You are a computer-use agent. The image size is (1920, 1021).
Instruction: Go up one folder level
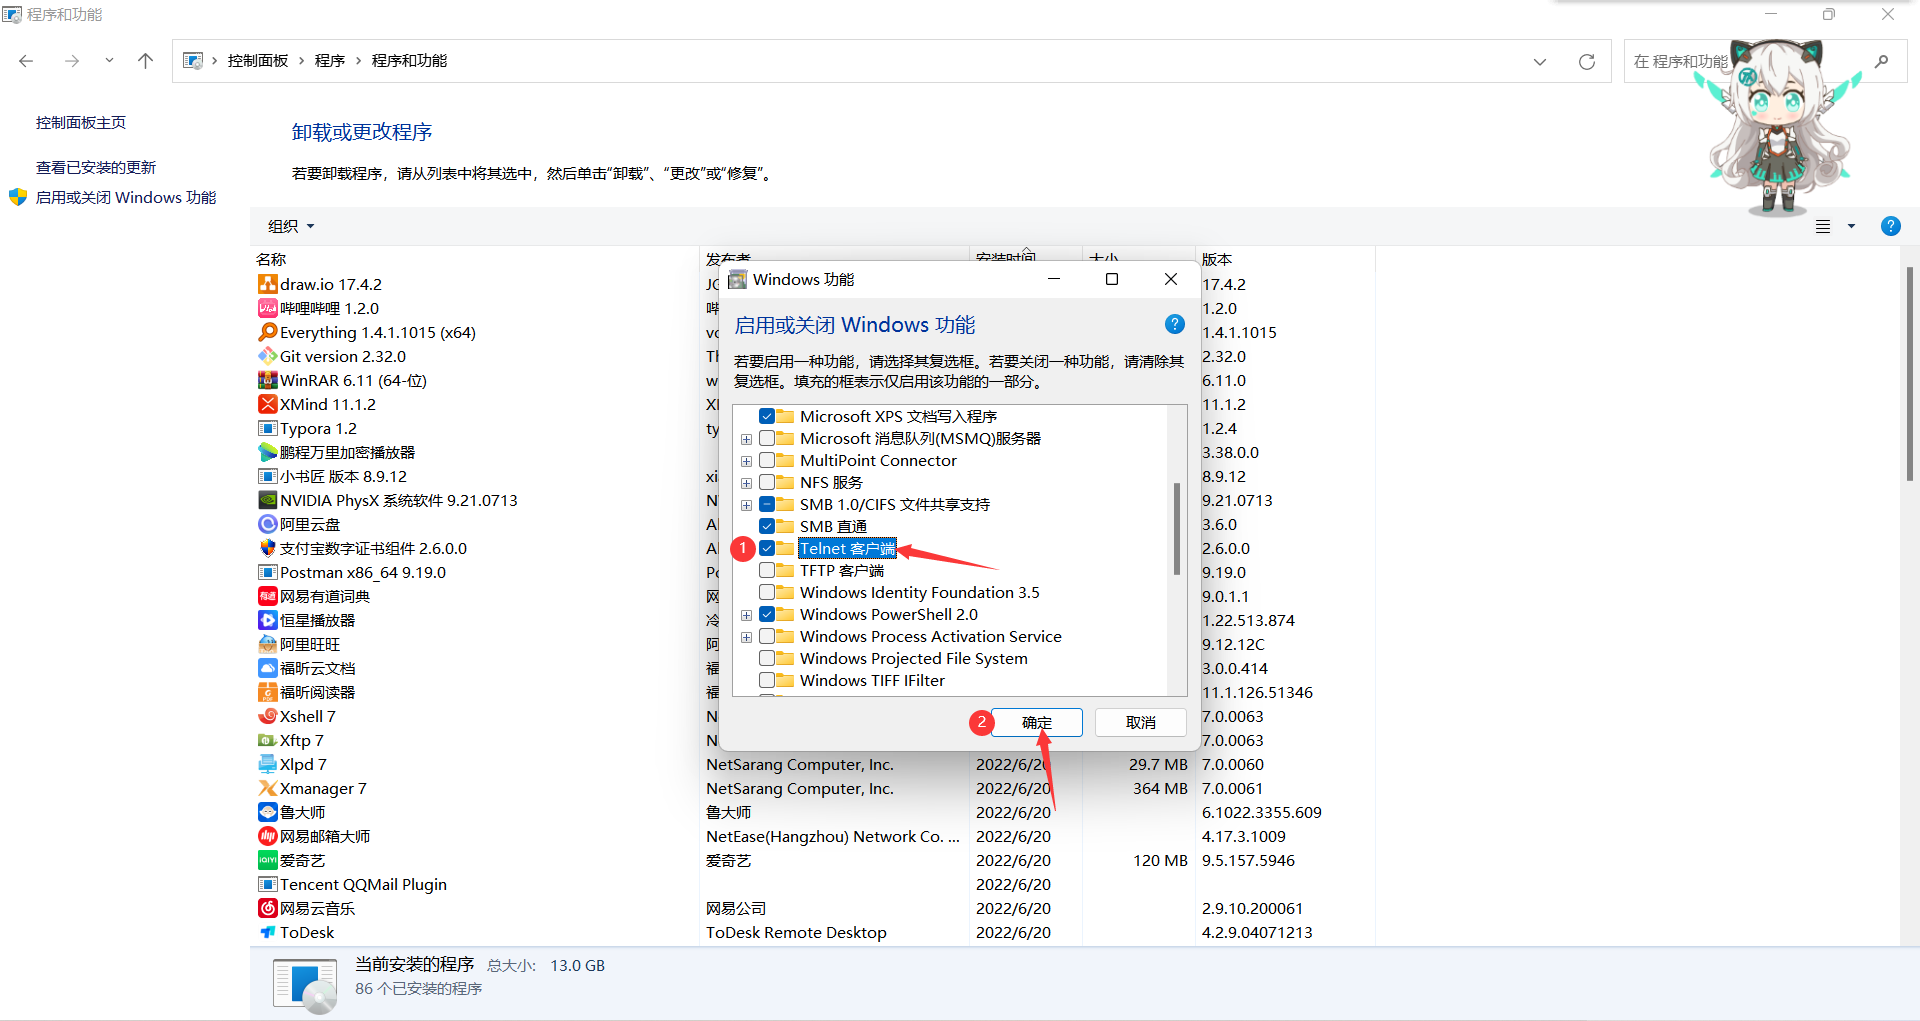(x=145, y=61)
